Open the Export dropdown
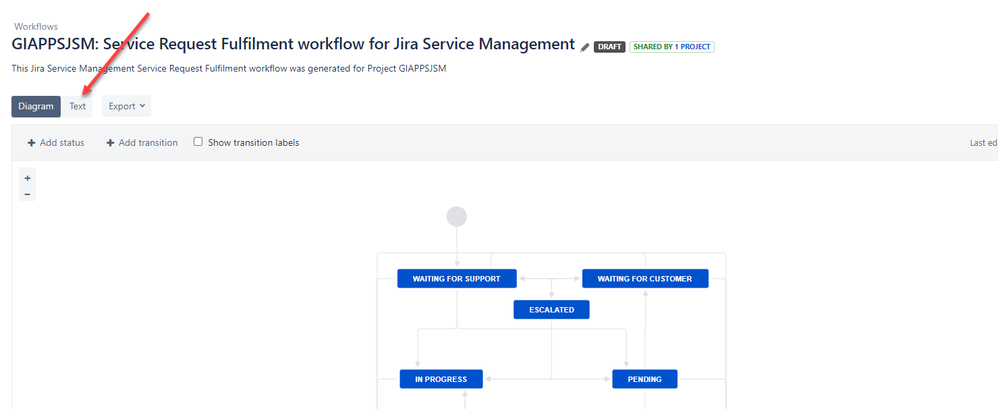 (126, 106)
